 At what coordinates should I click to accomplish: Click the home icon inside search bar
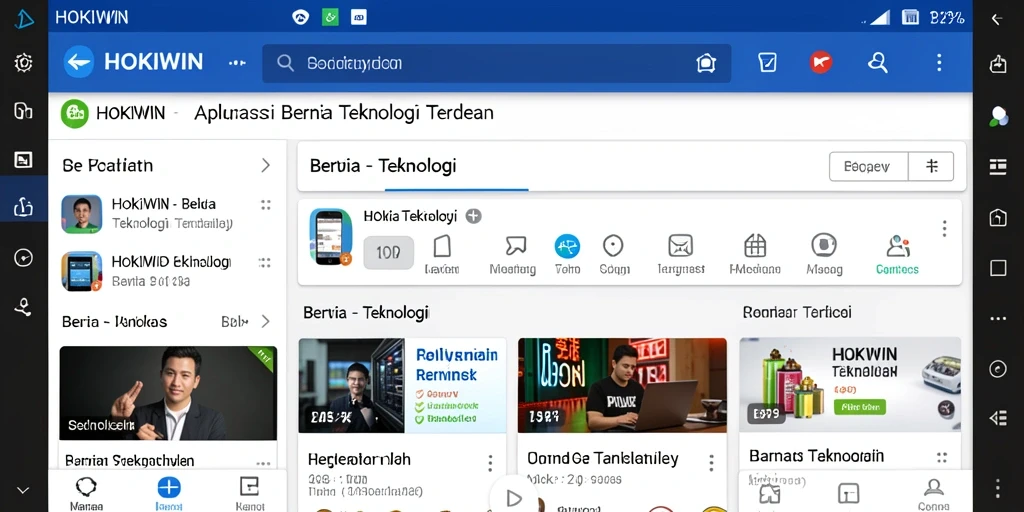pos(706,63)
